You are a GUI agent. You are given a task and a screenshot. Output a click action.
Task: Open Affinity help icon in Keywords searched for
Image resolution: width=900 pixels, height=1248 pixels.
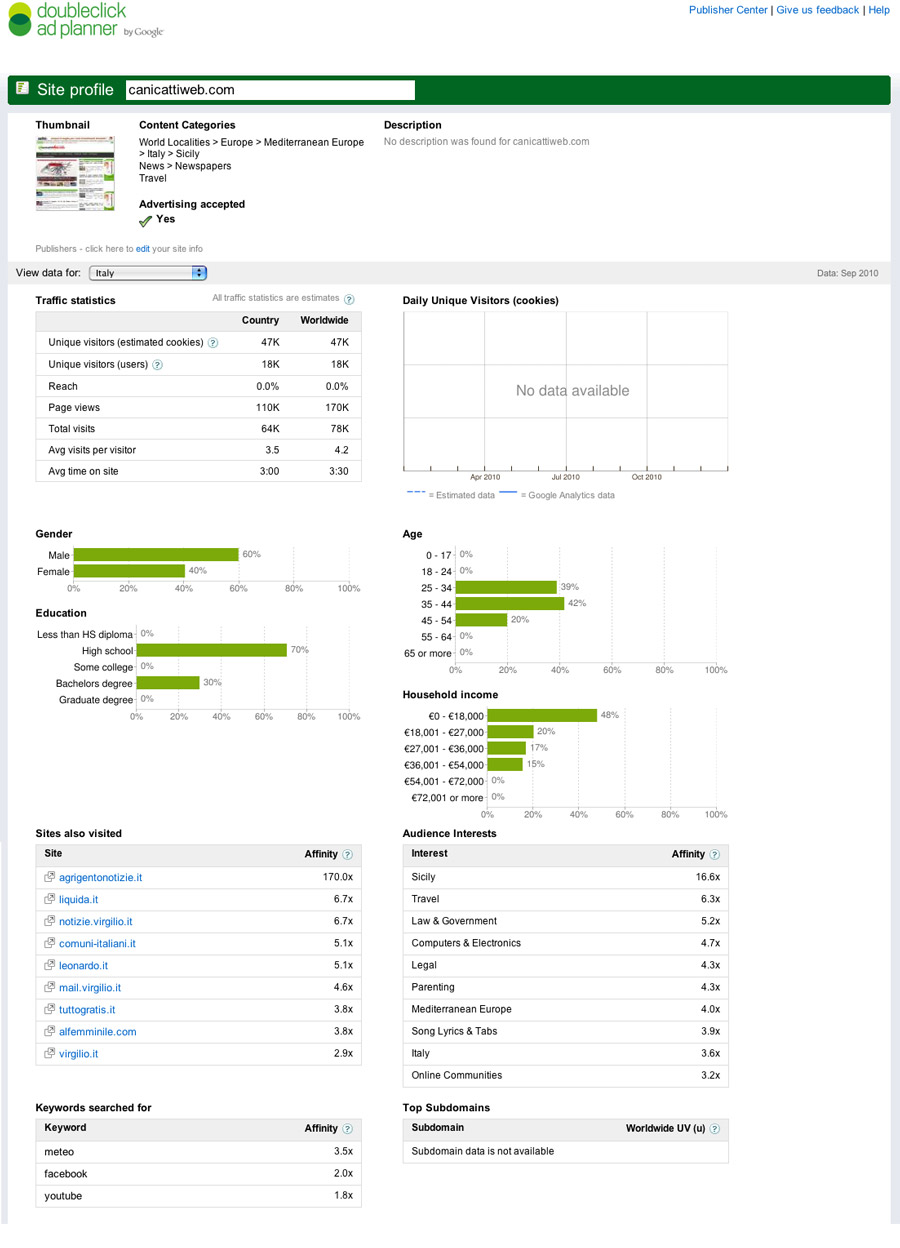click(347, 1129)
